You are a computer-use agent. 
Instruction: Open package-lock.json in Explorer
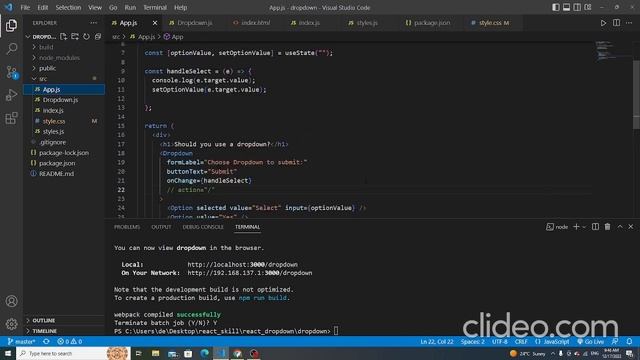click(x=64, y=153)
